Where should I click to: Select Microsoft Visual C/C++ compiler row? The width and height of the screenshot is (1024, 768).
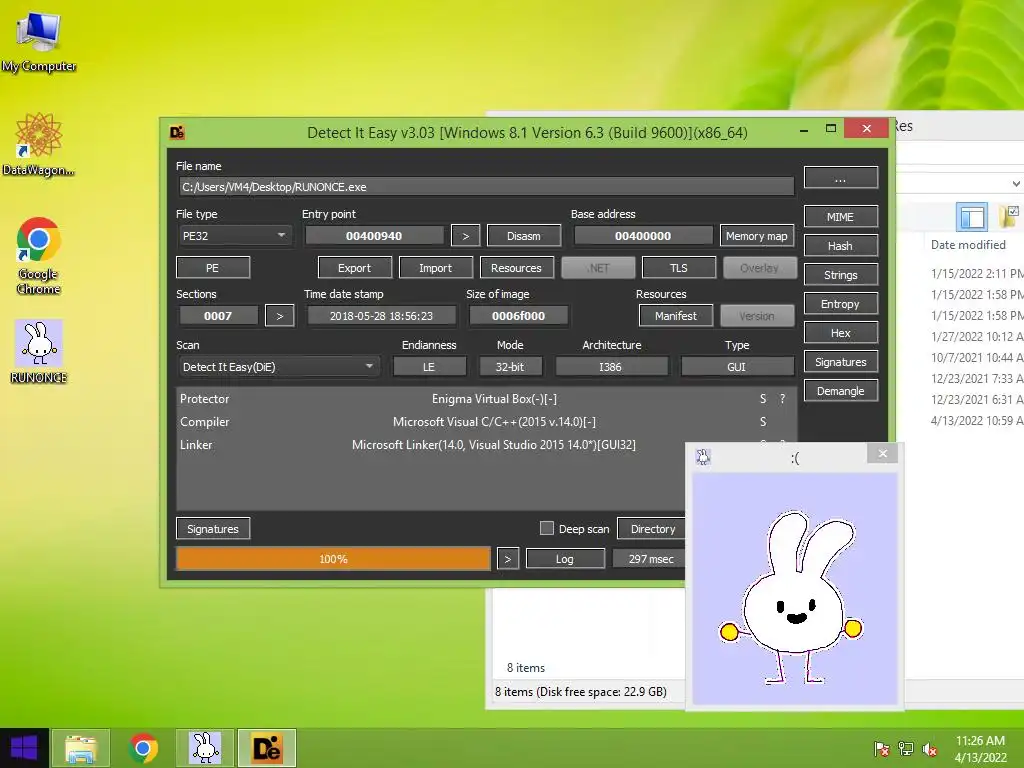[x=487, y=422]
